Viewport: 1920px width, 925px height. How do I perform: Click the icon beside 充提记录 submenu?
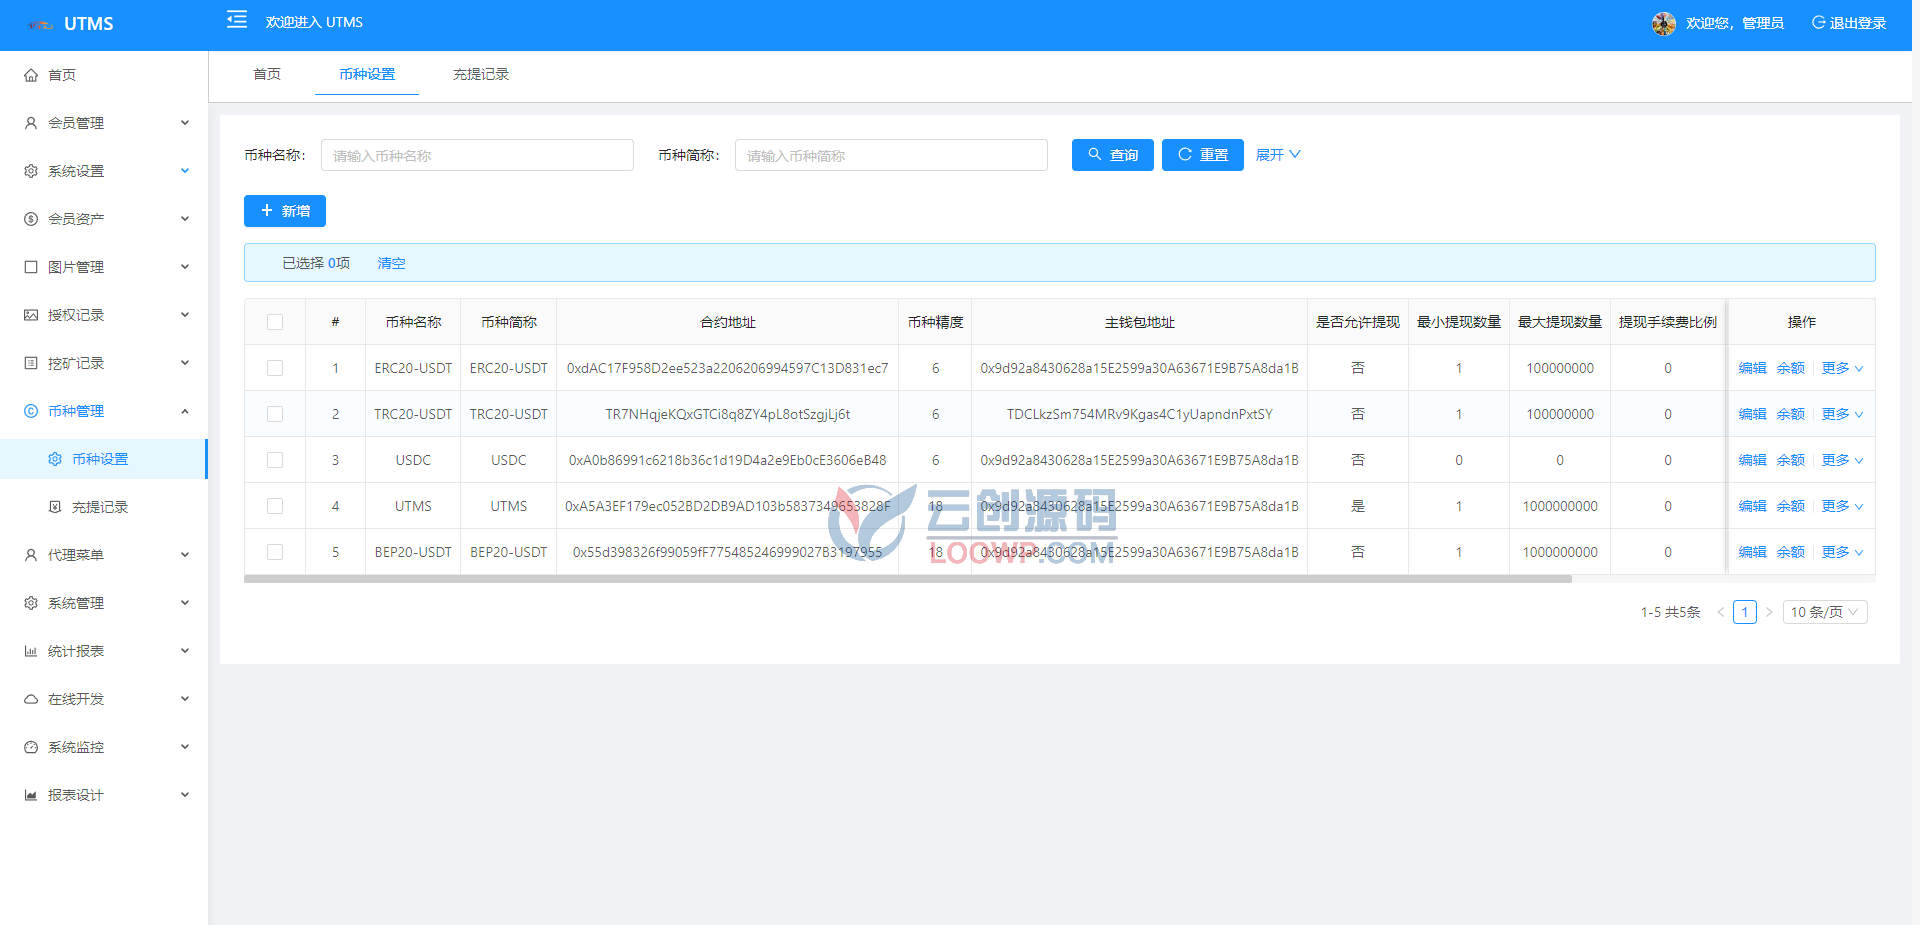55,507
